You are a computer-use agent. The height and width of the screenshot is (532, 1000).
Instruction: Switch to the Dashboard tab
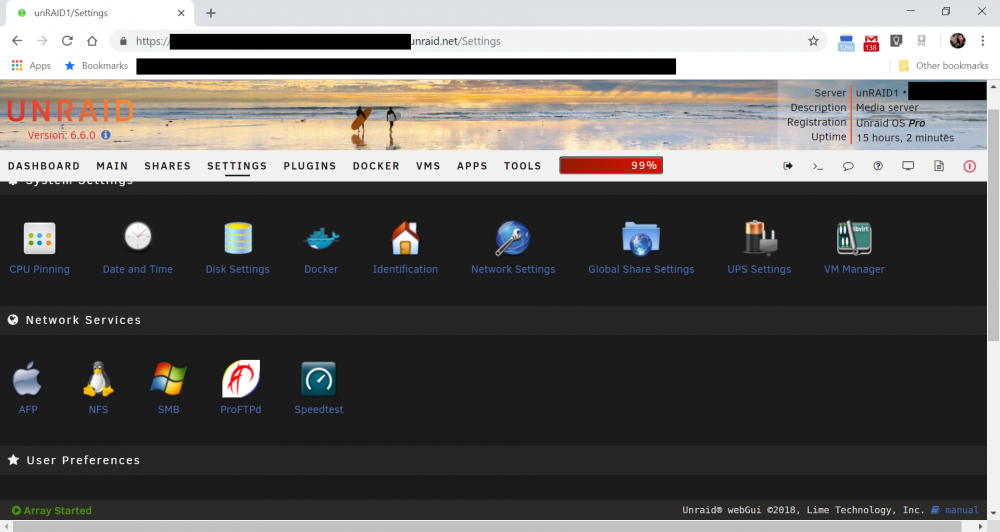pyautogui.click(x=44, y=166)
